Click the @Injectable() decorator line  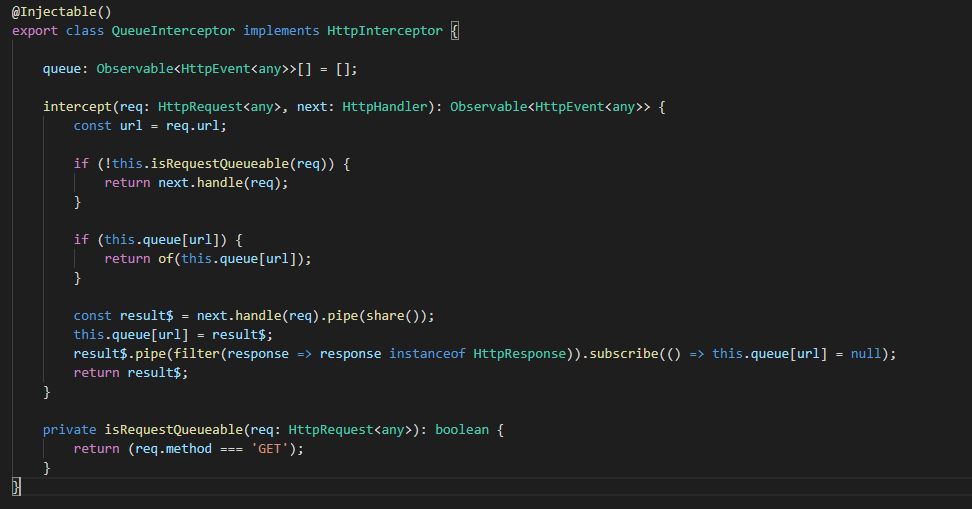coord(61,12)
